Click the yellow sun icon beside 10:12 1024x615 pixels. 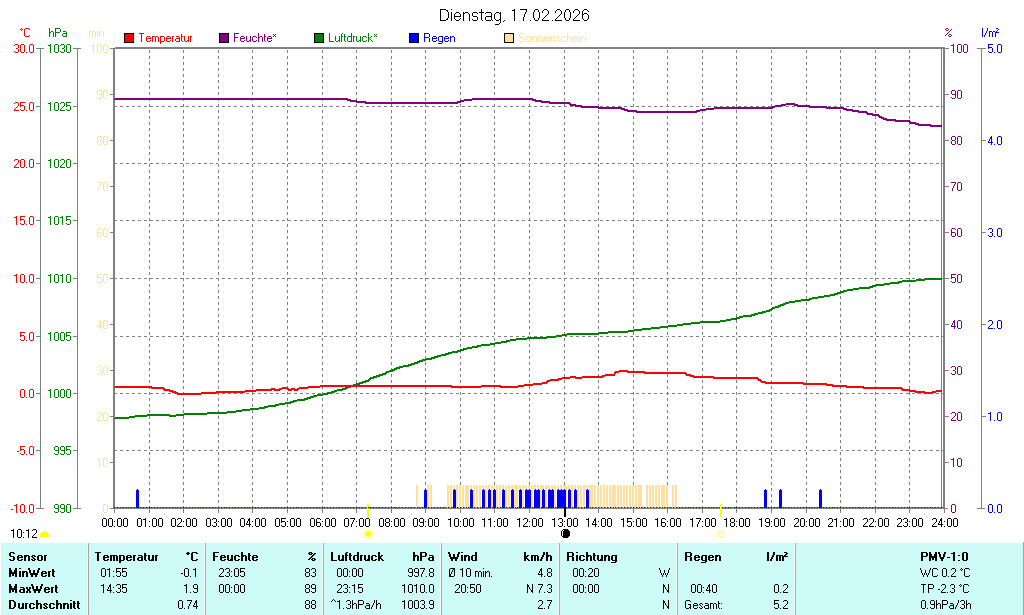coord(45,535)
